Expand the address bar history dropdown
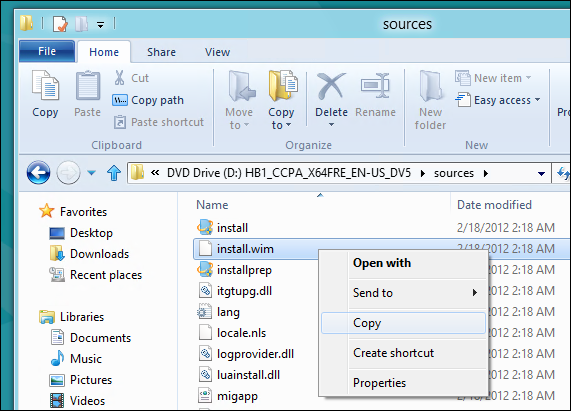 [x=542, y=174]
